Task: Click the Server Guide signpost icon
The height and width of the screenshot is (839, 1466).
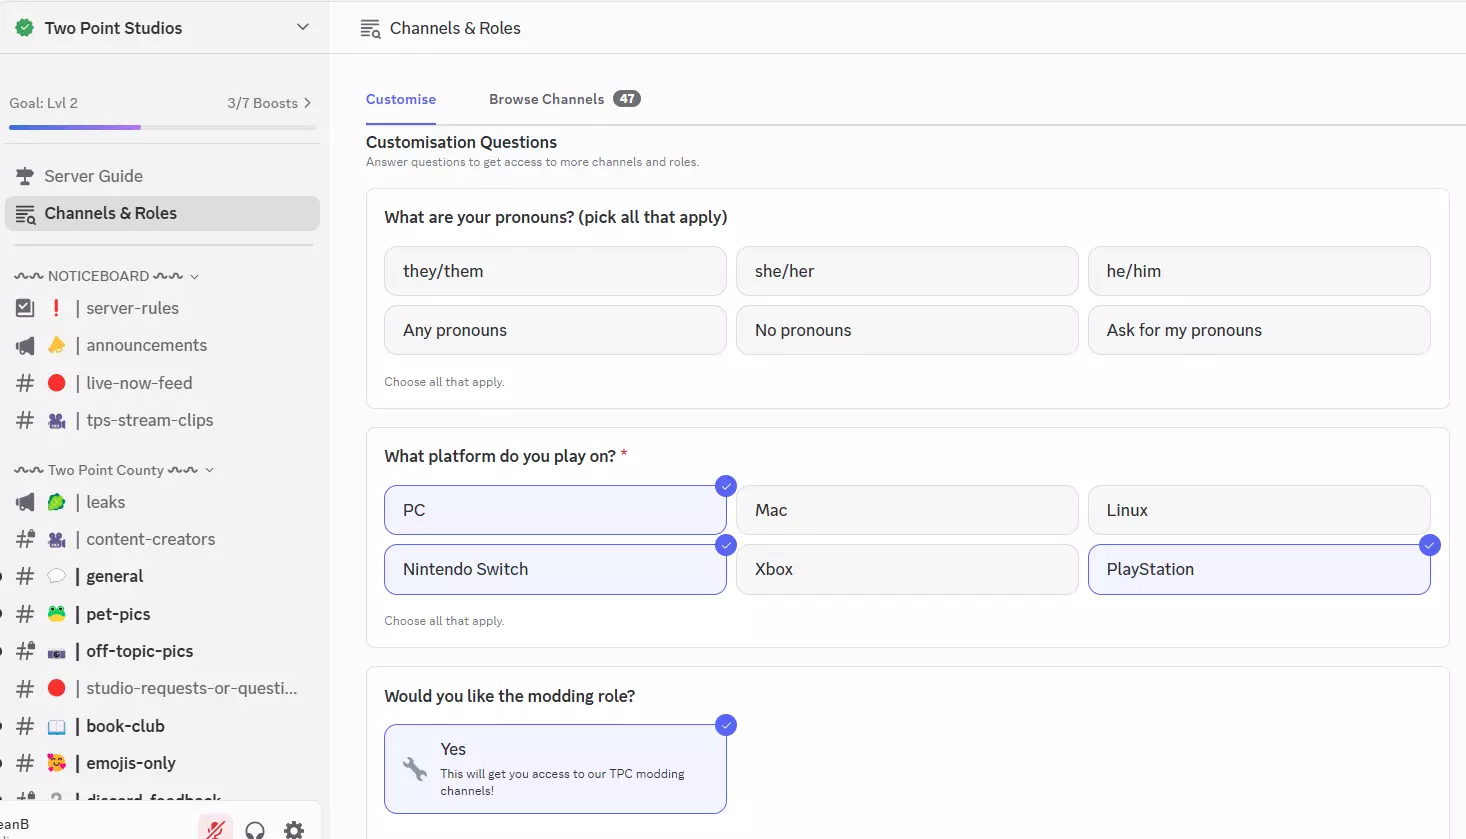Action: (x=25, y=176)
